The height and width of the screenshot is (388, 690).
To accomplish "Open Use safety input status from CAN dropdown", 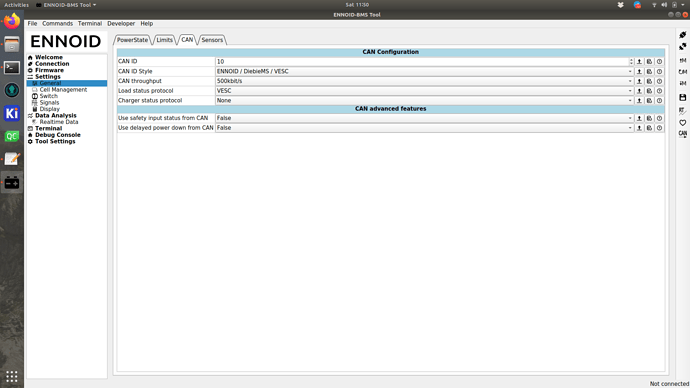I will point(425,118).
